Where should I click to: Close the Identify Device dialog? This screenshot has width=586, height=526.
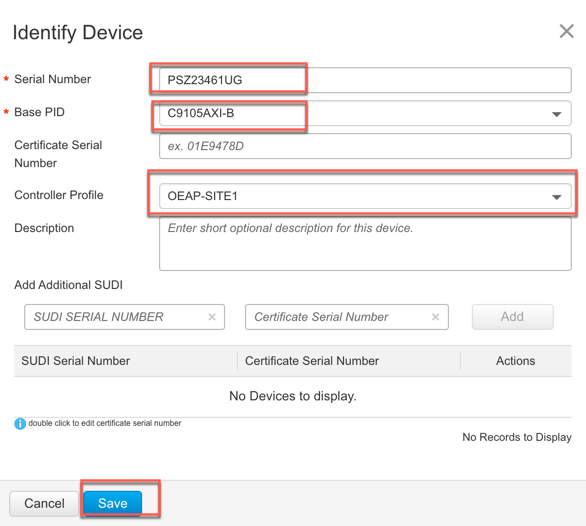point(566,31)
